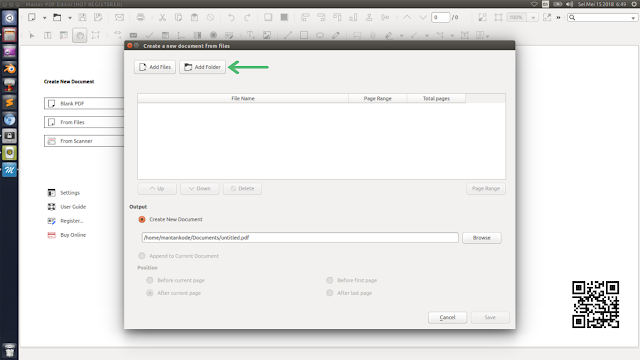Click Blank PDF in Create New Document
Screen dimensions: 640x360
pos(84,103)
